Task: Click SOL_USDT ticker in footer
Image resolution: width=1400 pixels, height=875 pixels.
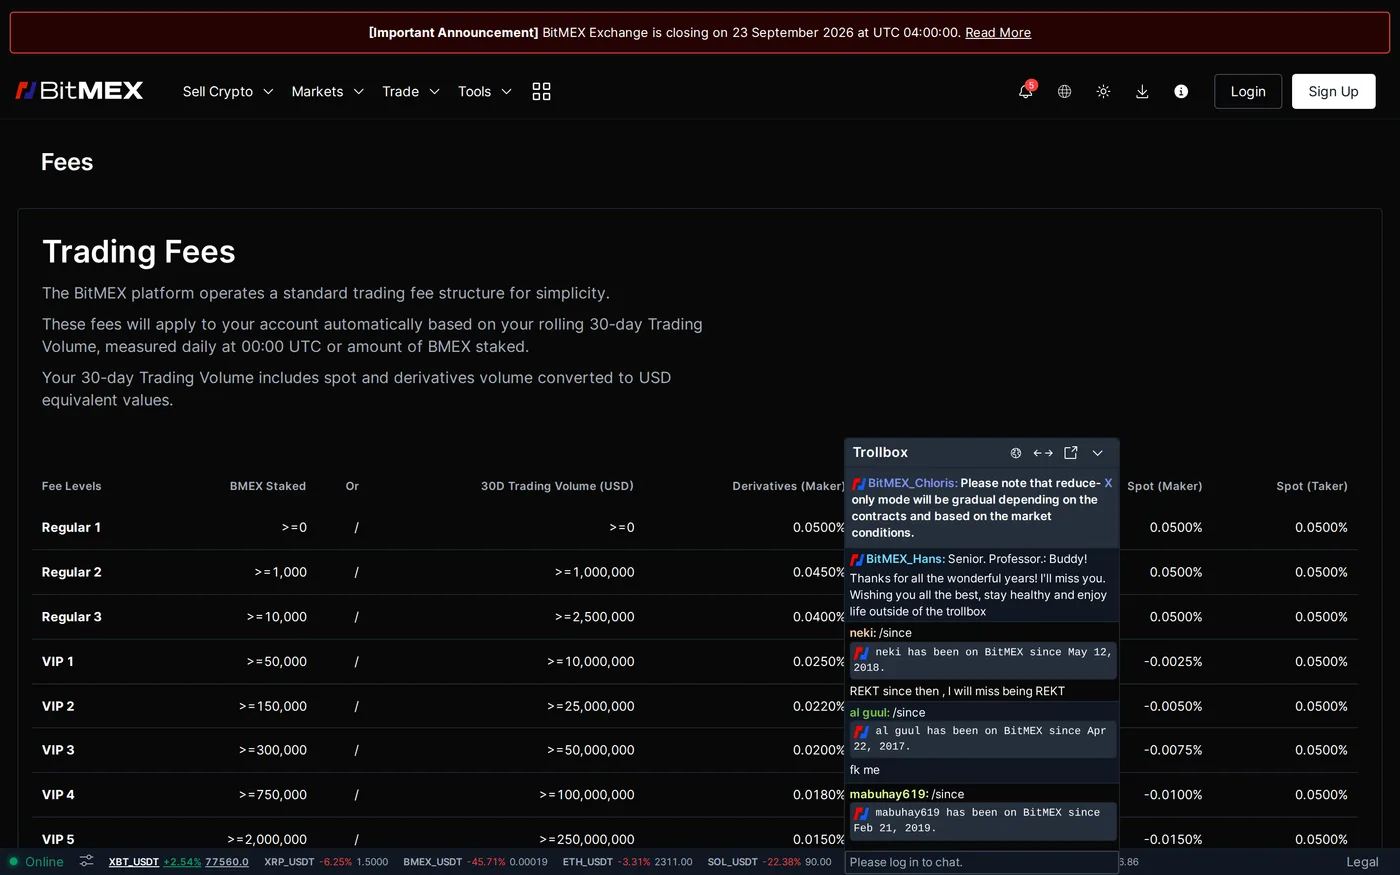Action: 769,862
